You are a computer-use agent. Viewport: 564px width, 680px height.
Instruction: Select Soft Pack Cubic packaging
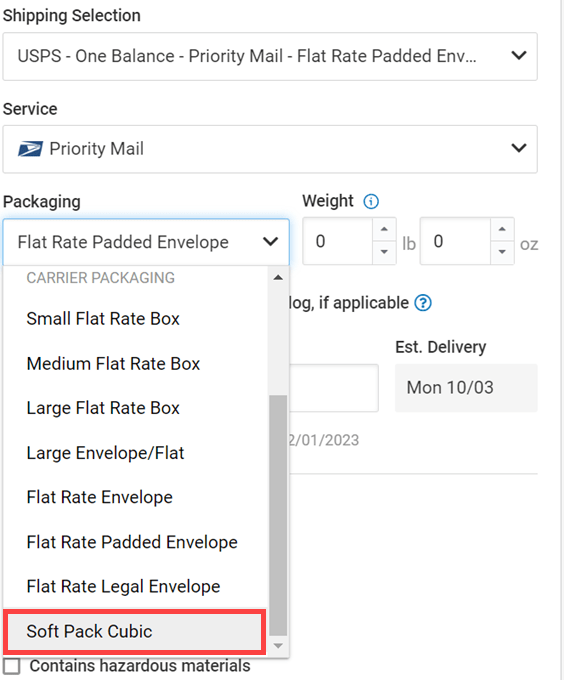[134, 631]
